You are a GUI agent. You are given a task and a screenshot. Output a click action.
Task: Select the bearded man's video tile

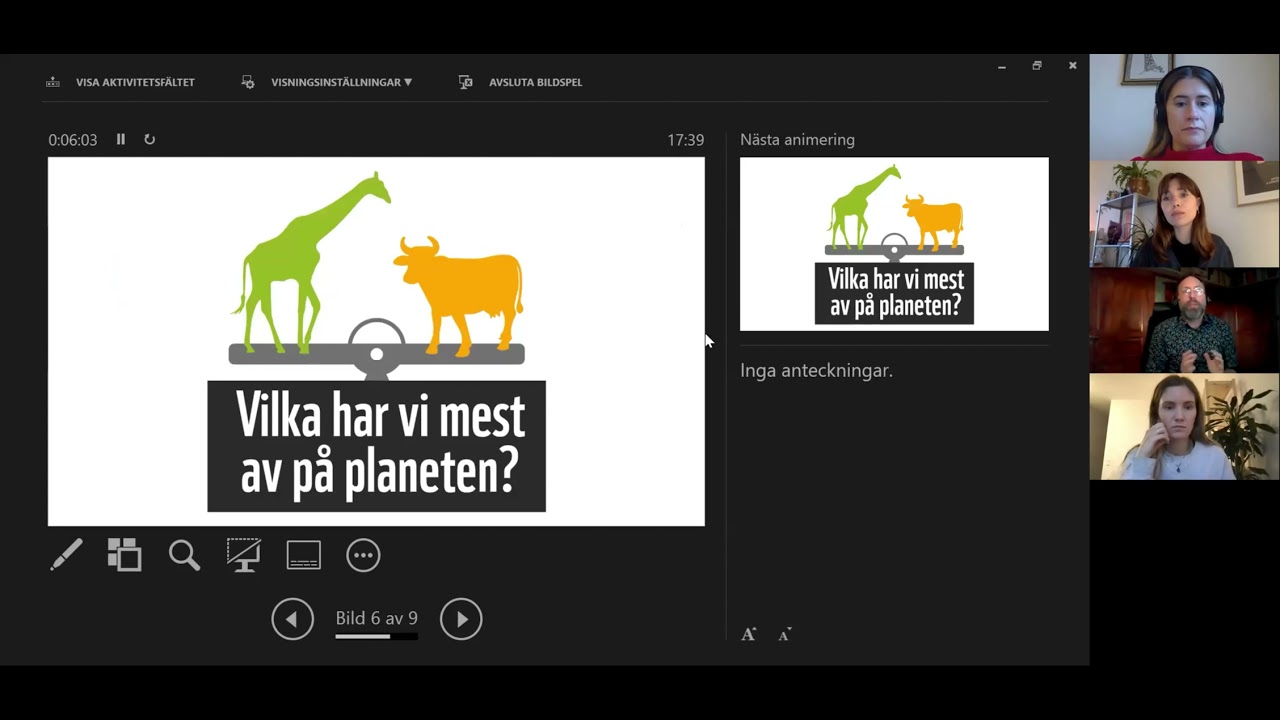click(1184, 320)
